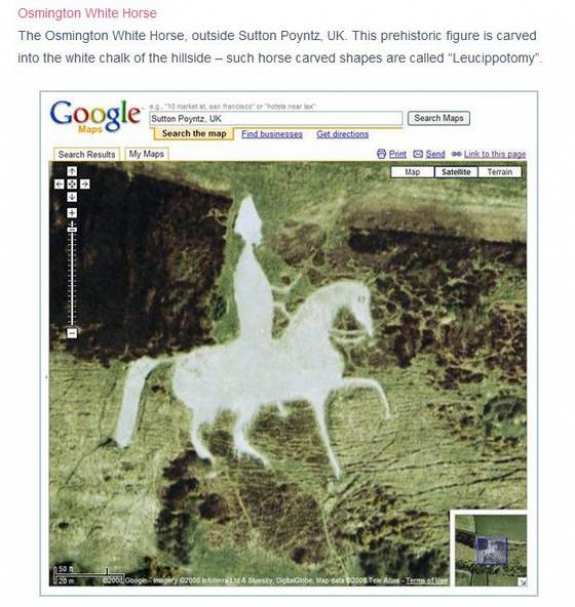Click the Send envelope link

pyautogui.click(x=429, y=154)
